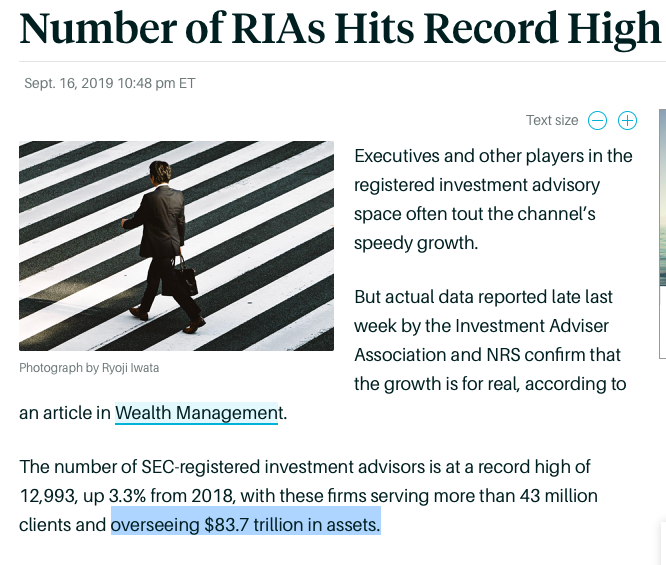The image size is (666, 565).
Task: Decrease text size with the minus icon
Action: click(x=597, y=121)
